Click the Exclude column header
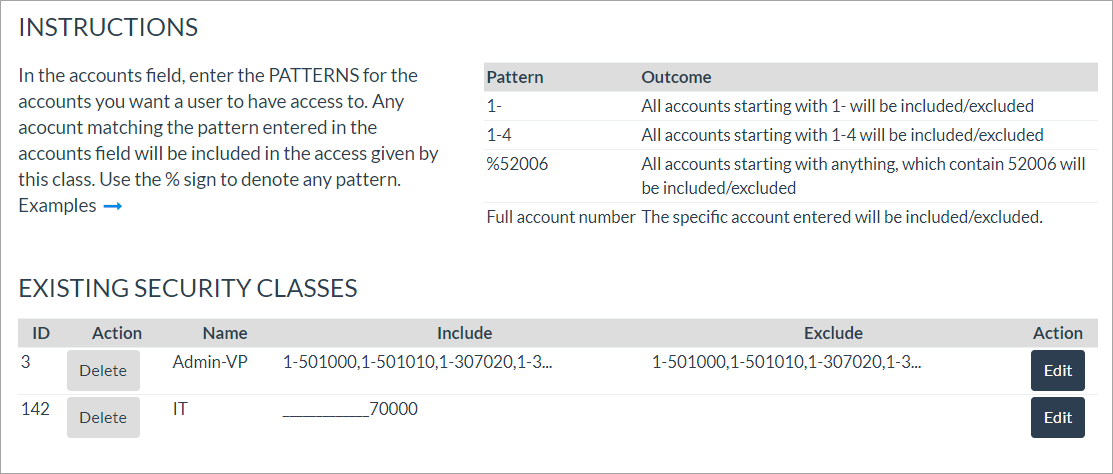Screen dimensions: 1113x474 pos(833,333)
